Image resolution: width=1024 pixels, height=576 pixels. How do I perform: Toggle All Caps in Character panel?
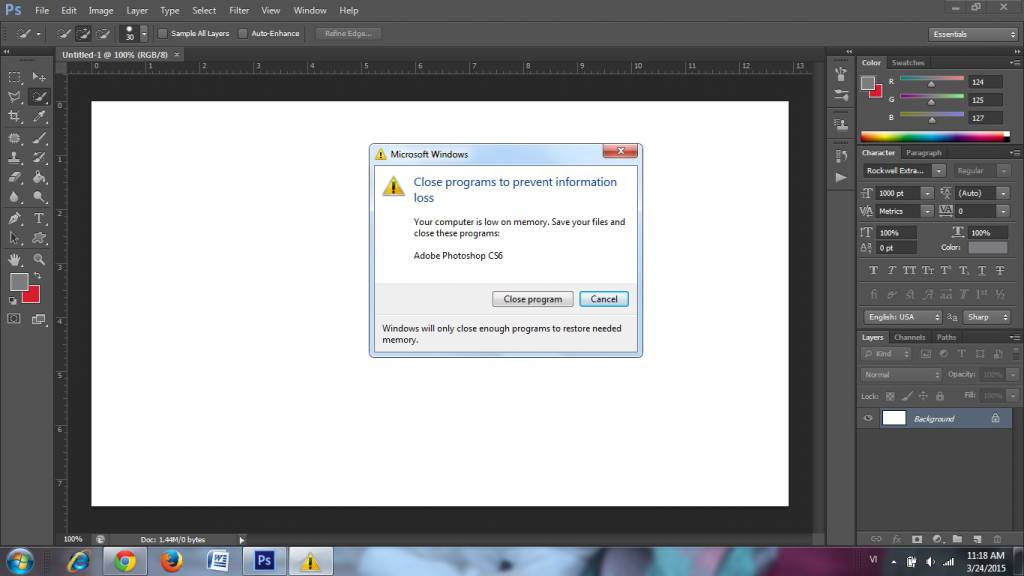(x=909, y=270)
